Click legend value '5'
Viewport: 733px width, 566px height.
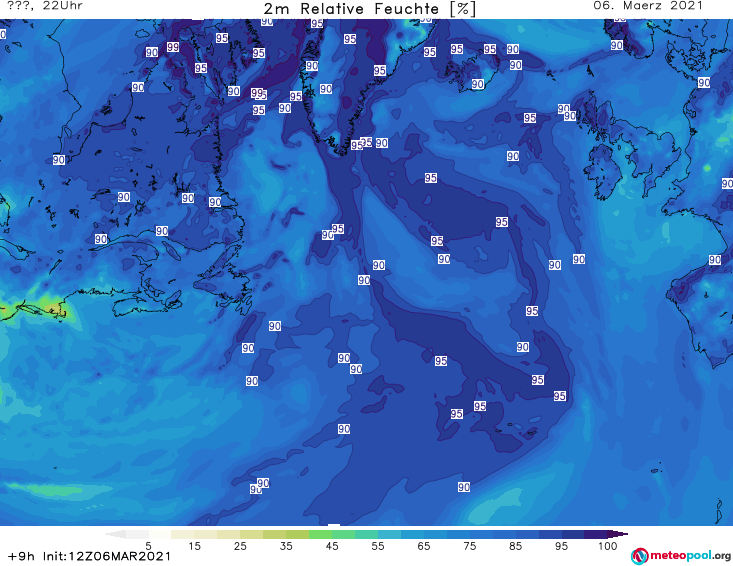[x=148, y=546]
